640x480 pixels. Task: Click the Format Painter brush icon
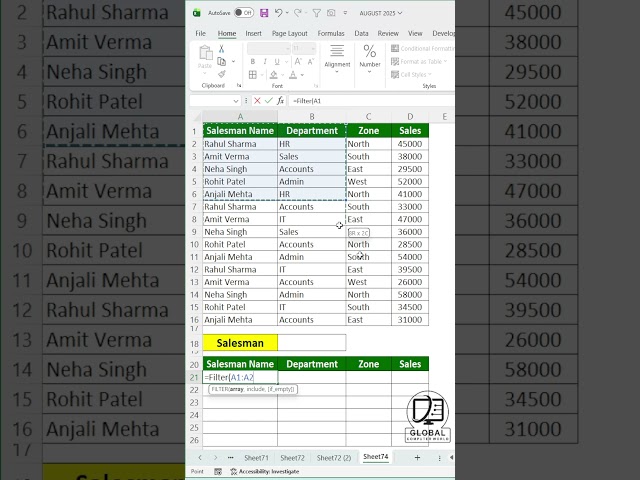click(222, 74)
